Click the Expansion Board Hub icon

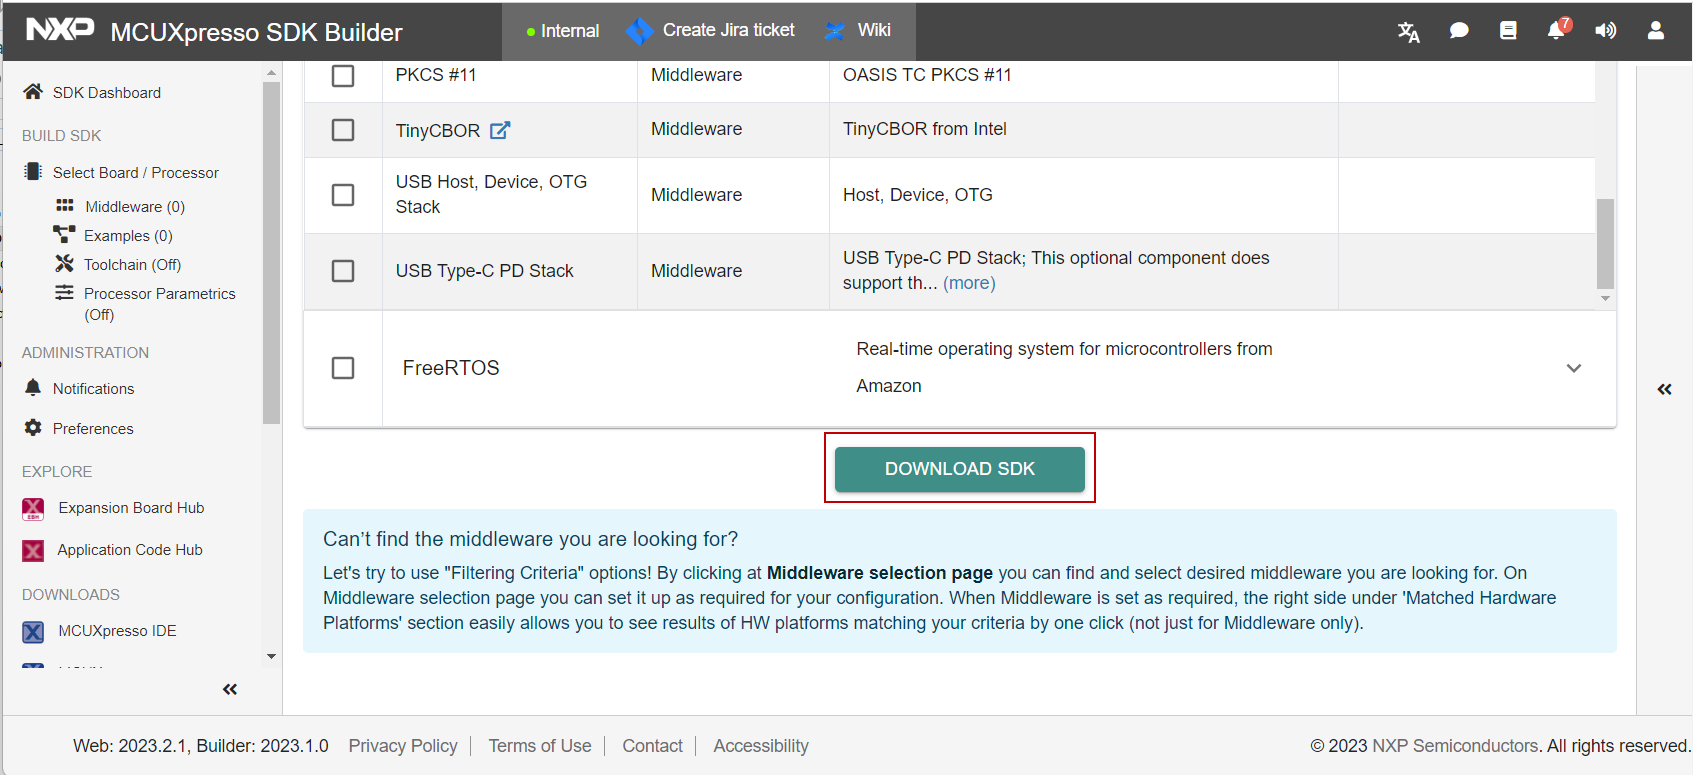tap(33, 509)
